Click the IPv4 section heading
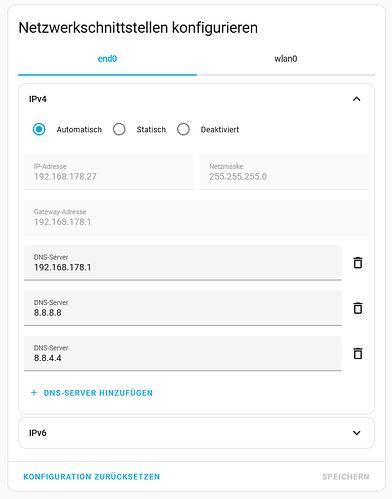This screenshot has width=392, height=499. click(x=38, y=99)
